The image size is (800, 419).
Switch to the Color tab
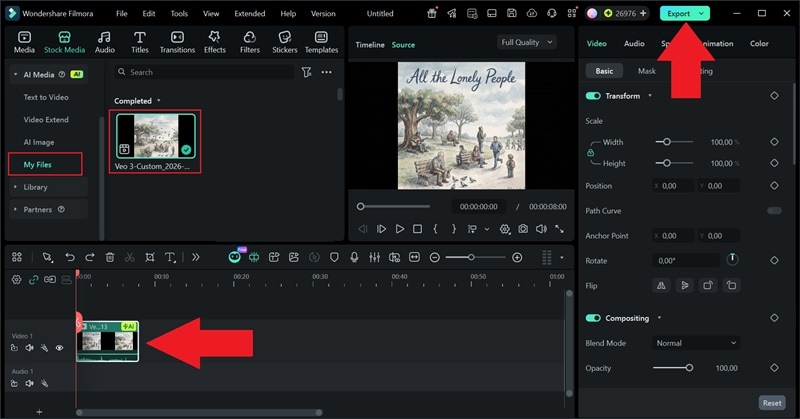[759, 43]
